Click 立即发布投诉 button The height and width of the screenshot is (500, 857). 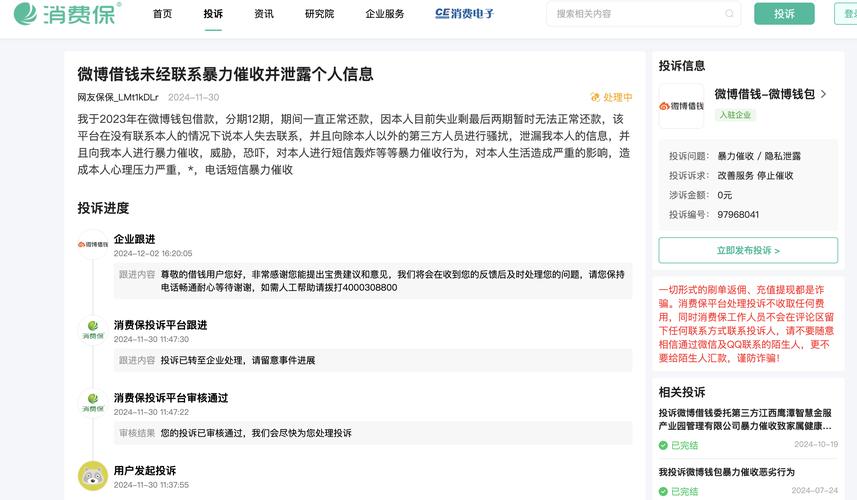[748, 250]
